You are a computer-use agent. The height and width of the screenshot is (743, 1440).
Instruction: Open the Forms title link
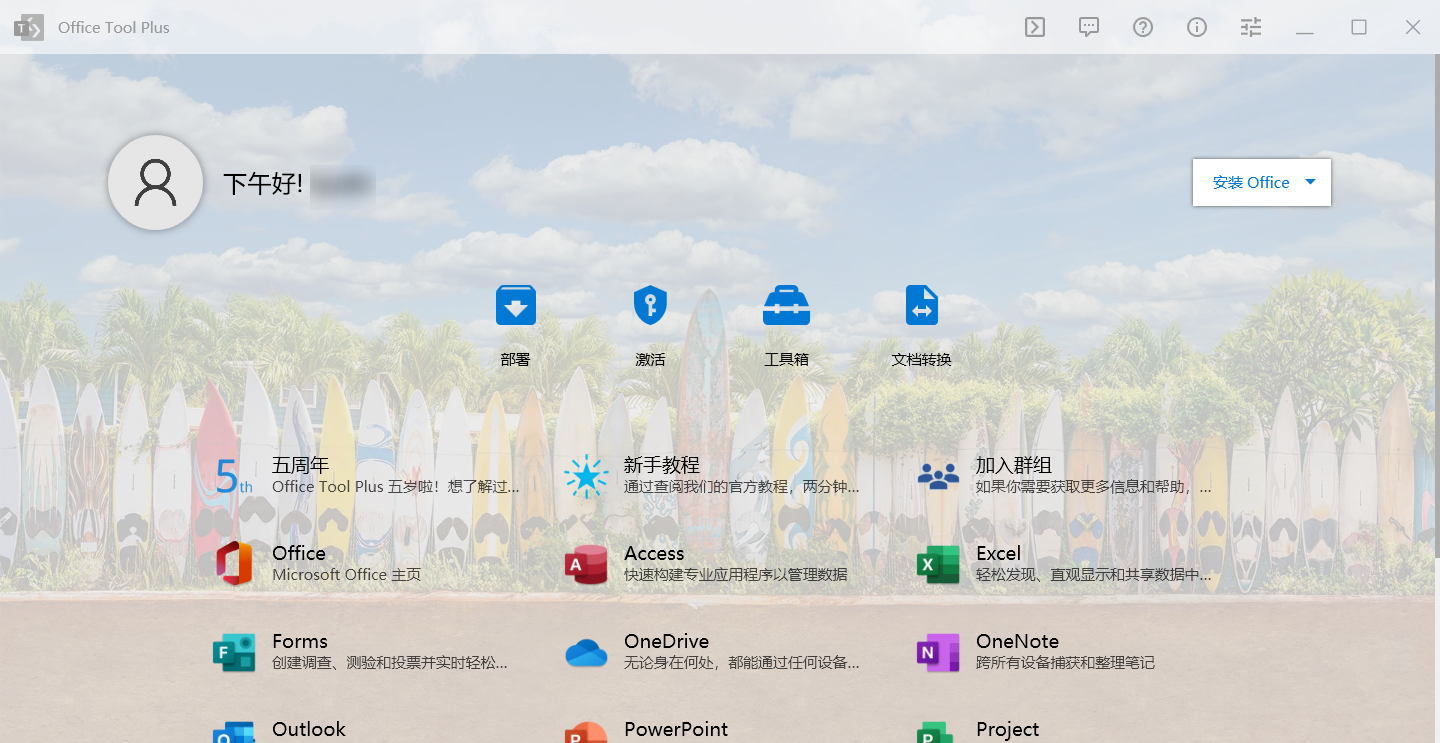click(300, 641)
